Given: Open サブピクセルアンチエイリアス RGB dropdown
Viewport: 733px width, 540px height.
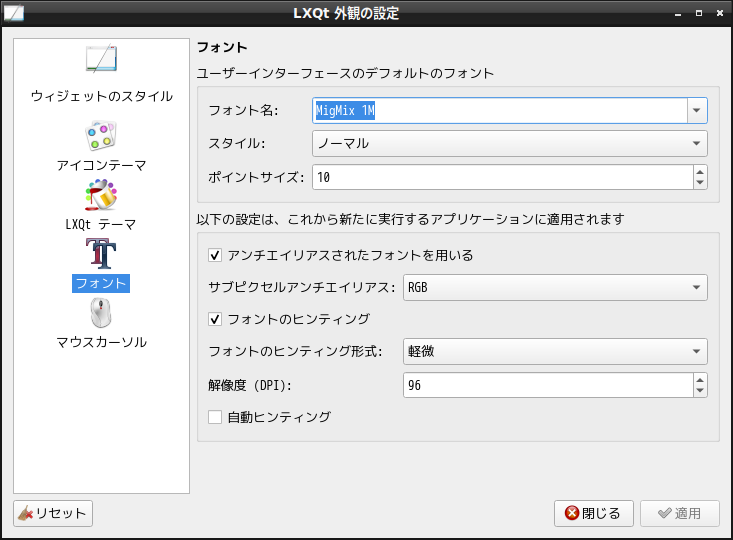Looking at the screenshot, I should click(x=555, y=288).
